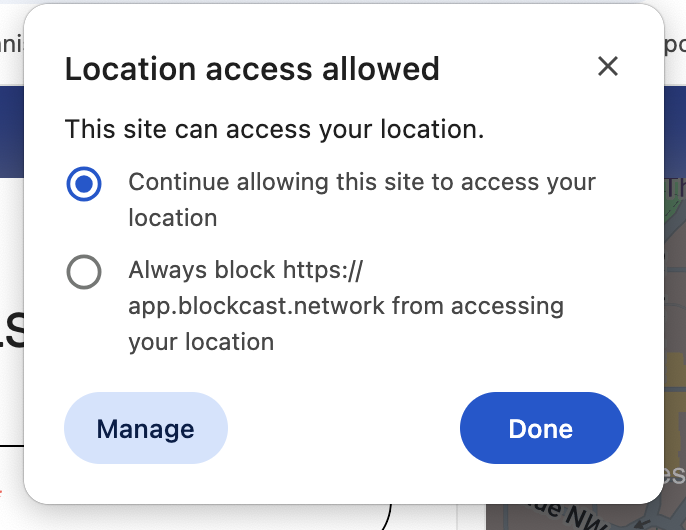Image resolution: width=686 pixels, height=530 pixels.
Task: Click "your location" ending the Always block option
Action: click(x=201, y=341)
